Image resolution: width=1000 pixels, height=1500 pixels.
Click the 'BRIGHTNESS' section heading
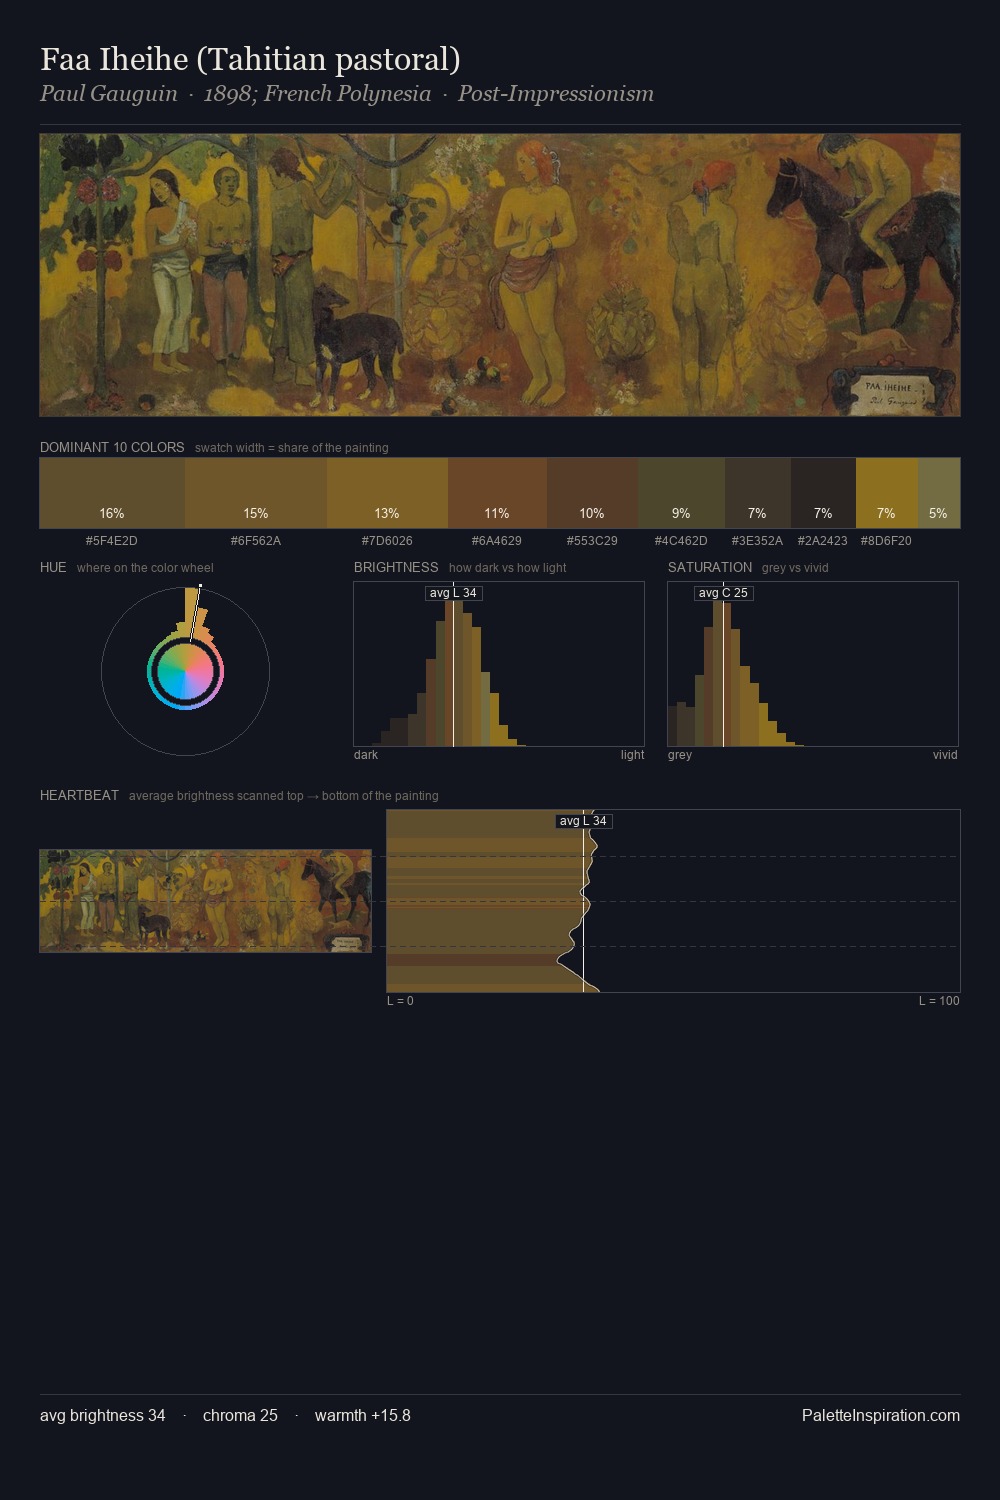tap(396, 567)
